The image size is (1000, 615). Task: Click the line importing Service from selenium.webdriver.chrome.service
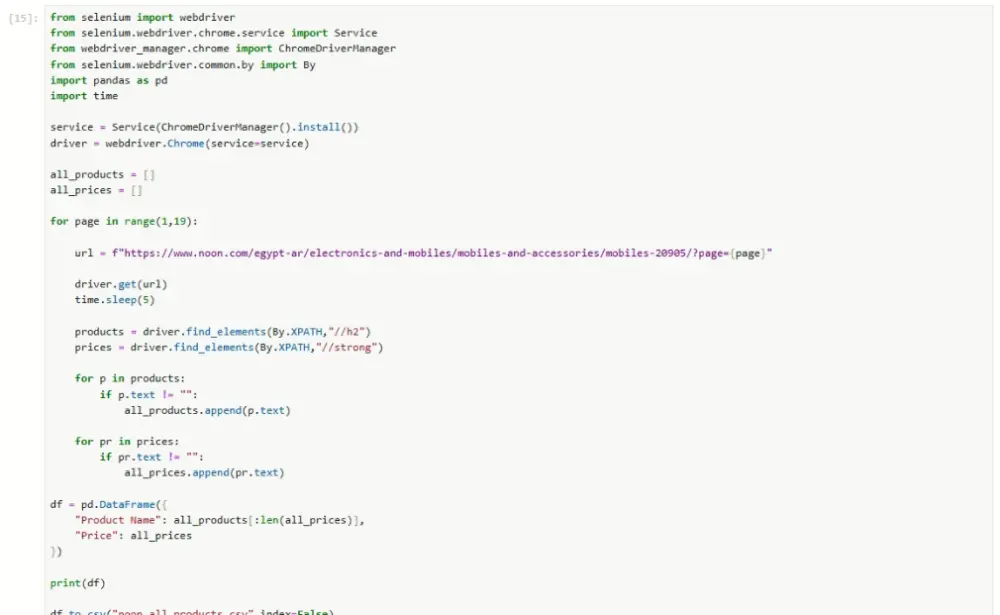[x=214, y=33]
